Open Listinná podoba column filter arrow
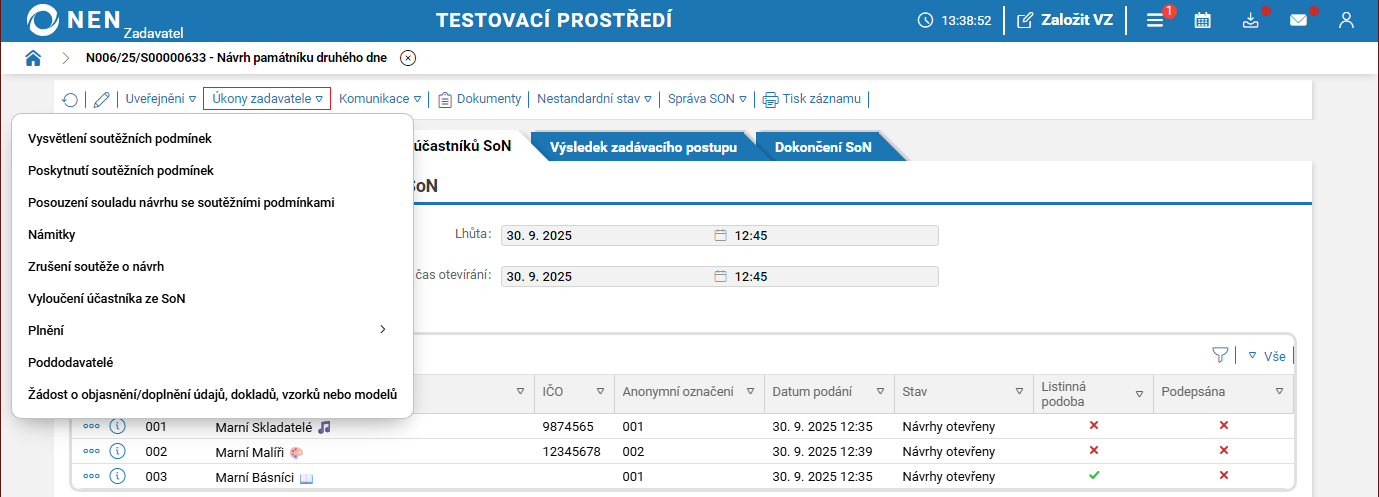 click(x=1139, y=394)
